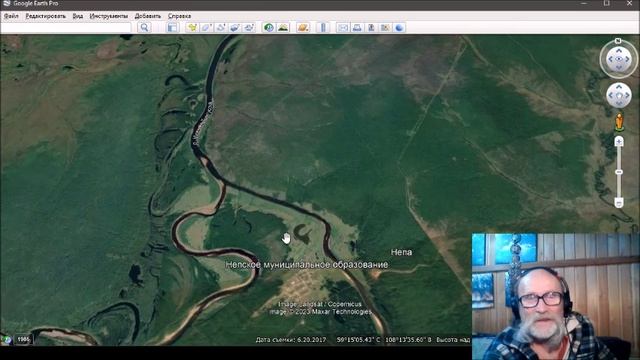Select the Add Path tool
Screen dimensions: 640x360
coord(220,27)
